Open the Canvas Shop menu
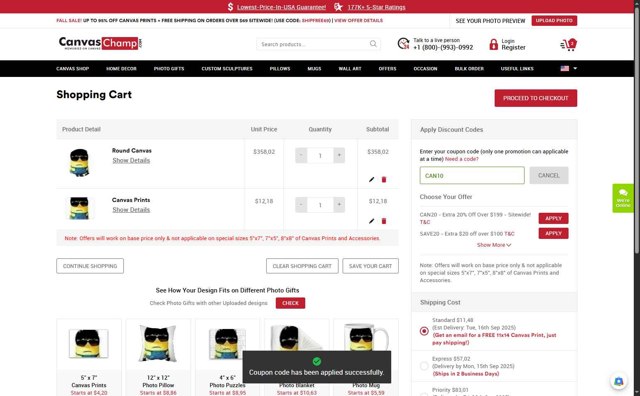 click(73, 69)
